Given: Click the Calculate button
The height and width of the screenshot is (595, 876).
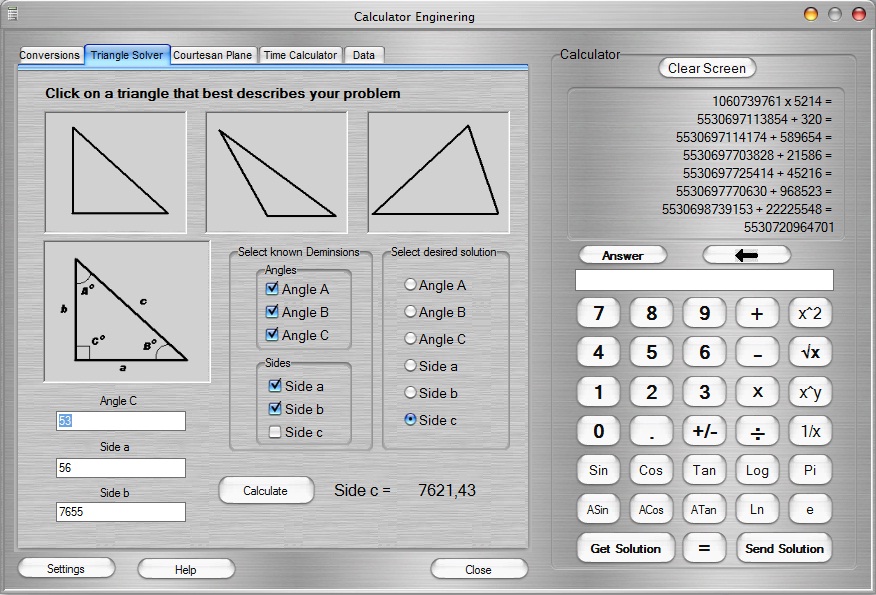Looking at the screenshot, I should pyautogui.click(x=265, y=490).
